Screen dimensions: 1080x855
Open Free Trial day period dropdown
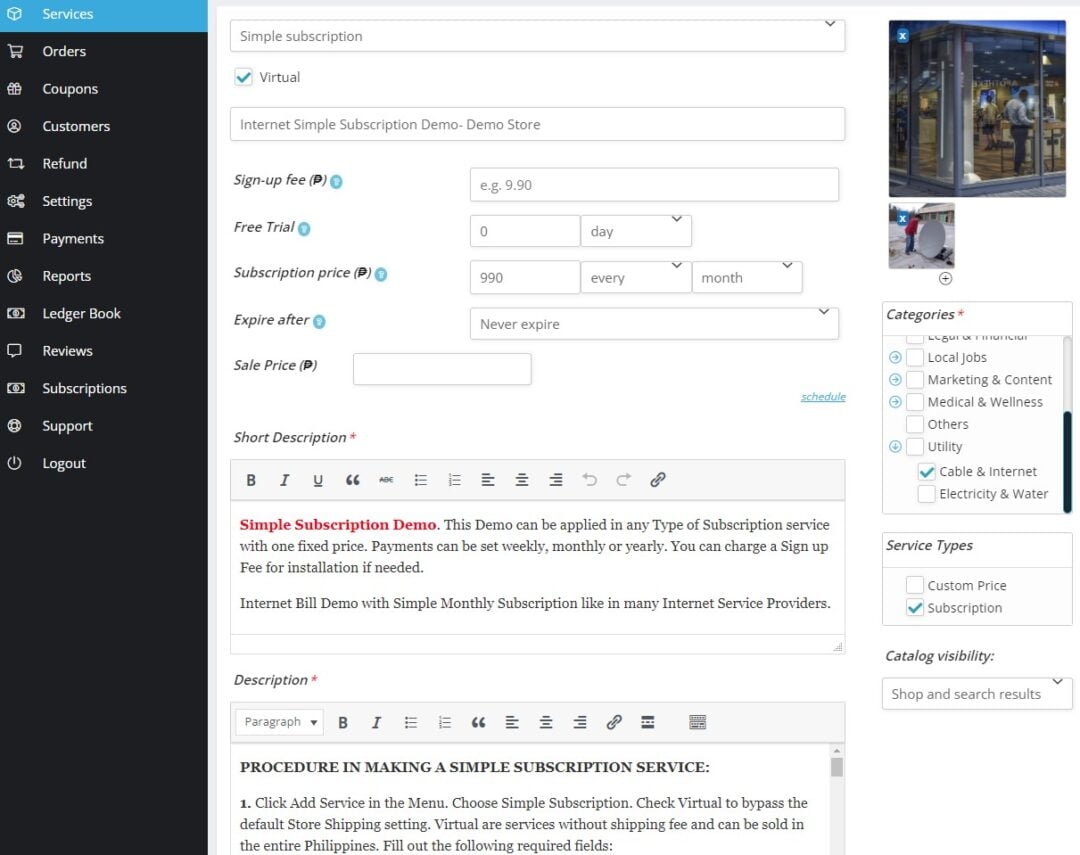point(636,231)
